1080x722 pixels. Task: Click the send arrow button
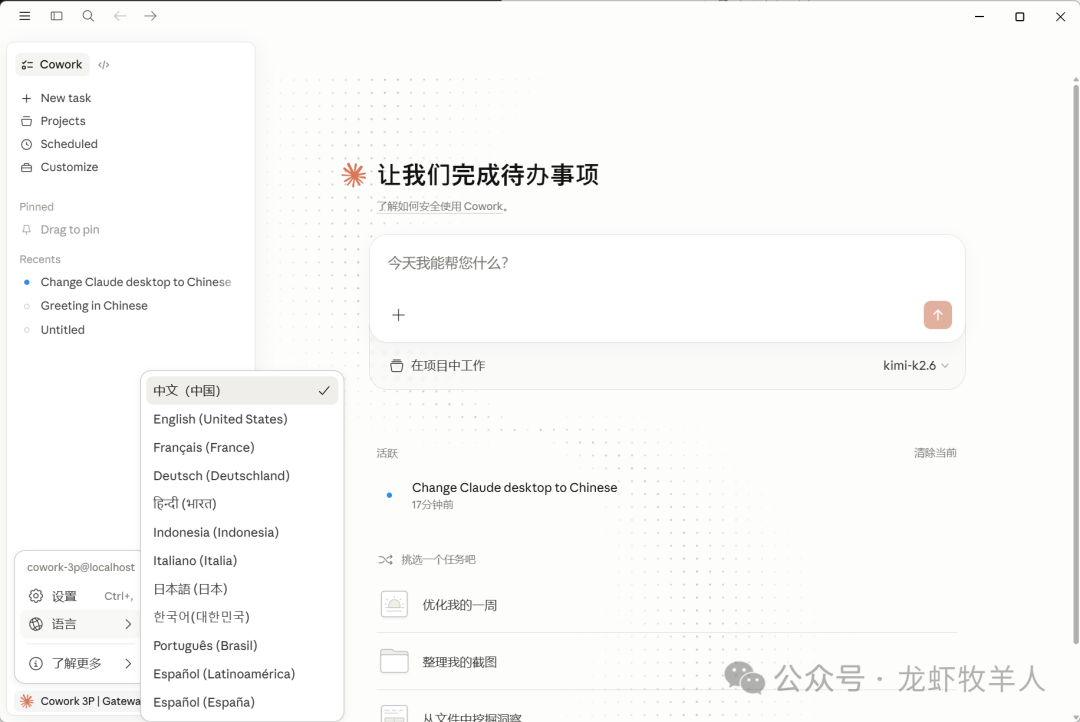click(x=937, y=315)
